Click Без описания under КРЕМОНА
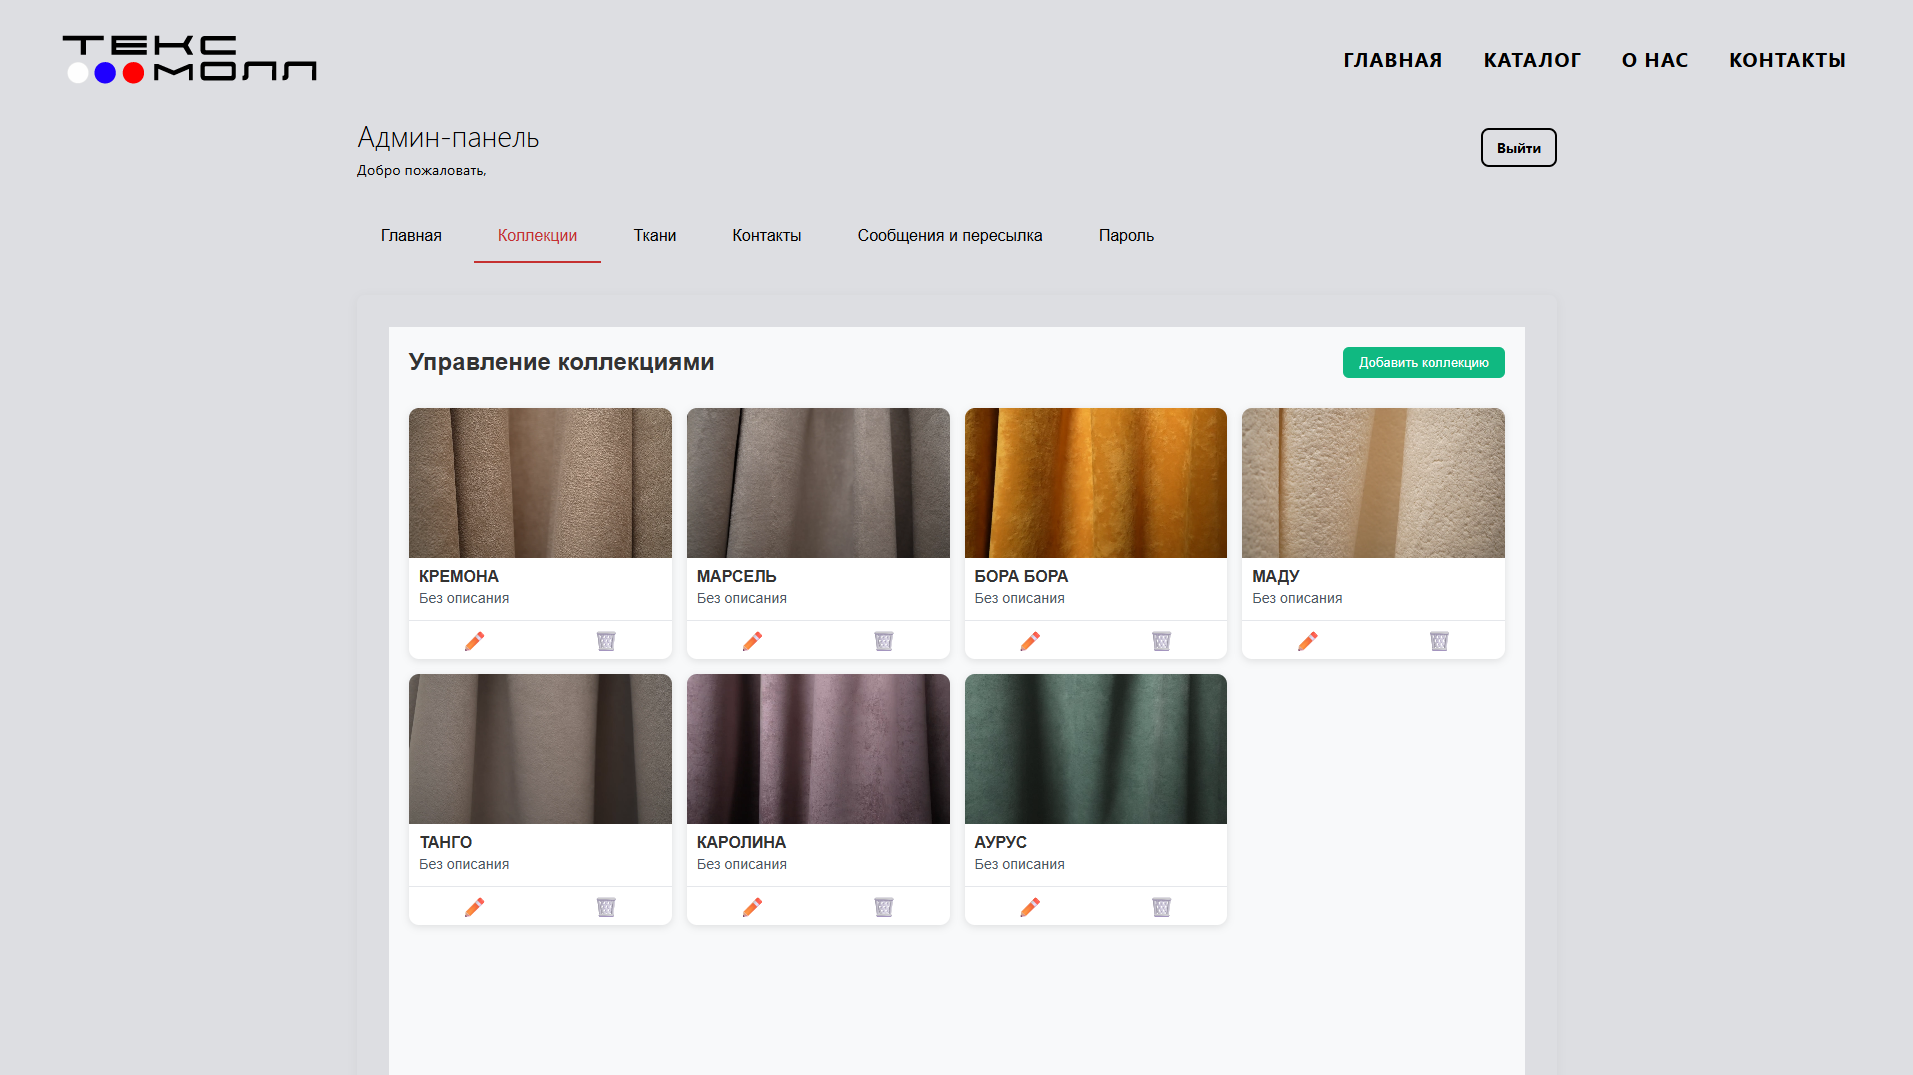The image size is (1913, 1075). click(464, 598)
